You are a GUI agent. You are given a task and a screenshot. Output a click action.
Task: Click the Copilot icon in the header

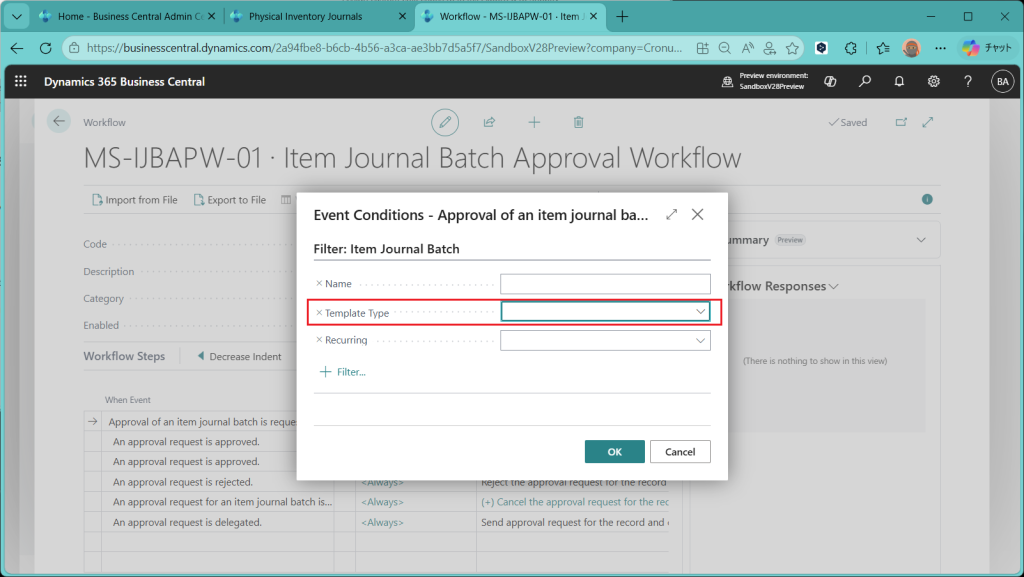pos(830,82)
